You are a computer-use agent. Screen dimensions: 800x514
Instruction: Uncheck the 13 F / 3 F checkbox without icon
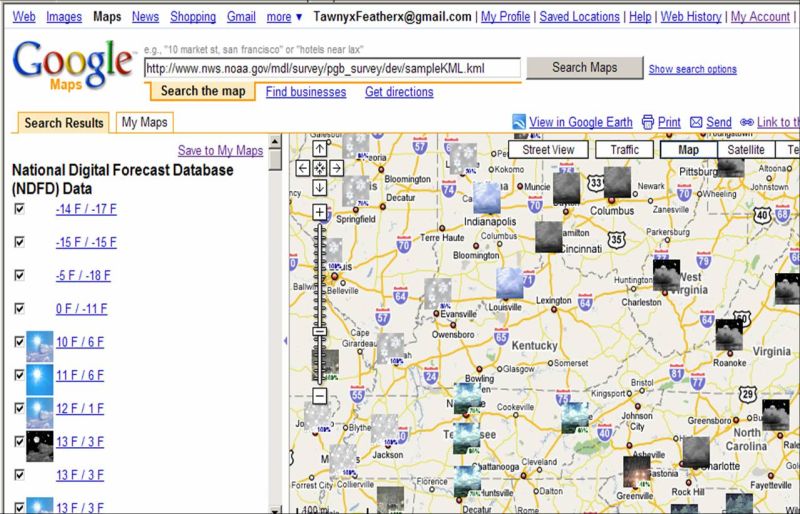[x=19, y=475]
